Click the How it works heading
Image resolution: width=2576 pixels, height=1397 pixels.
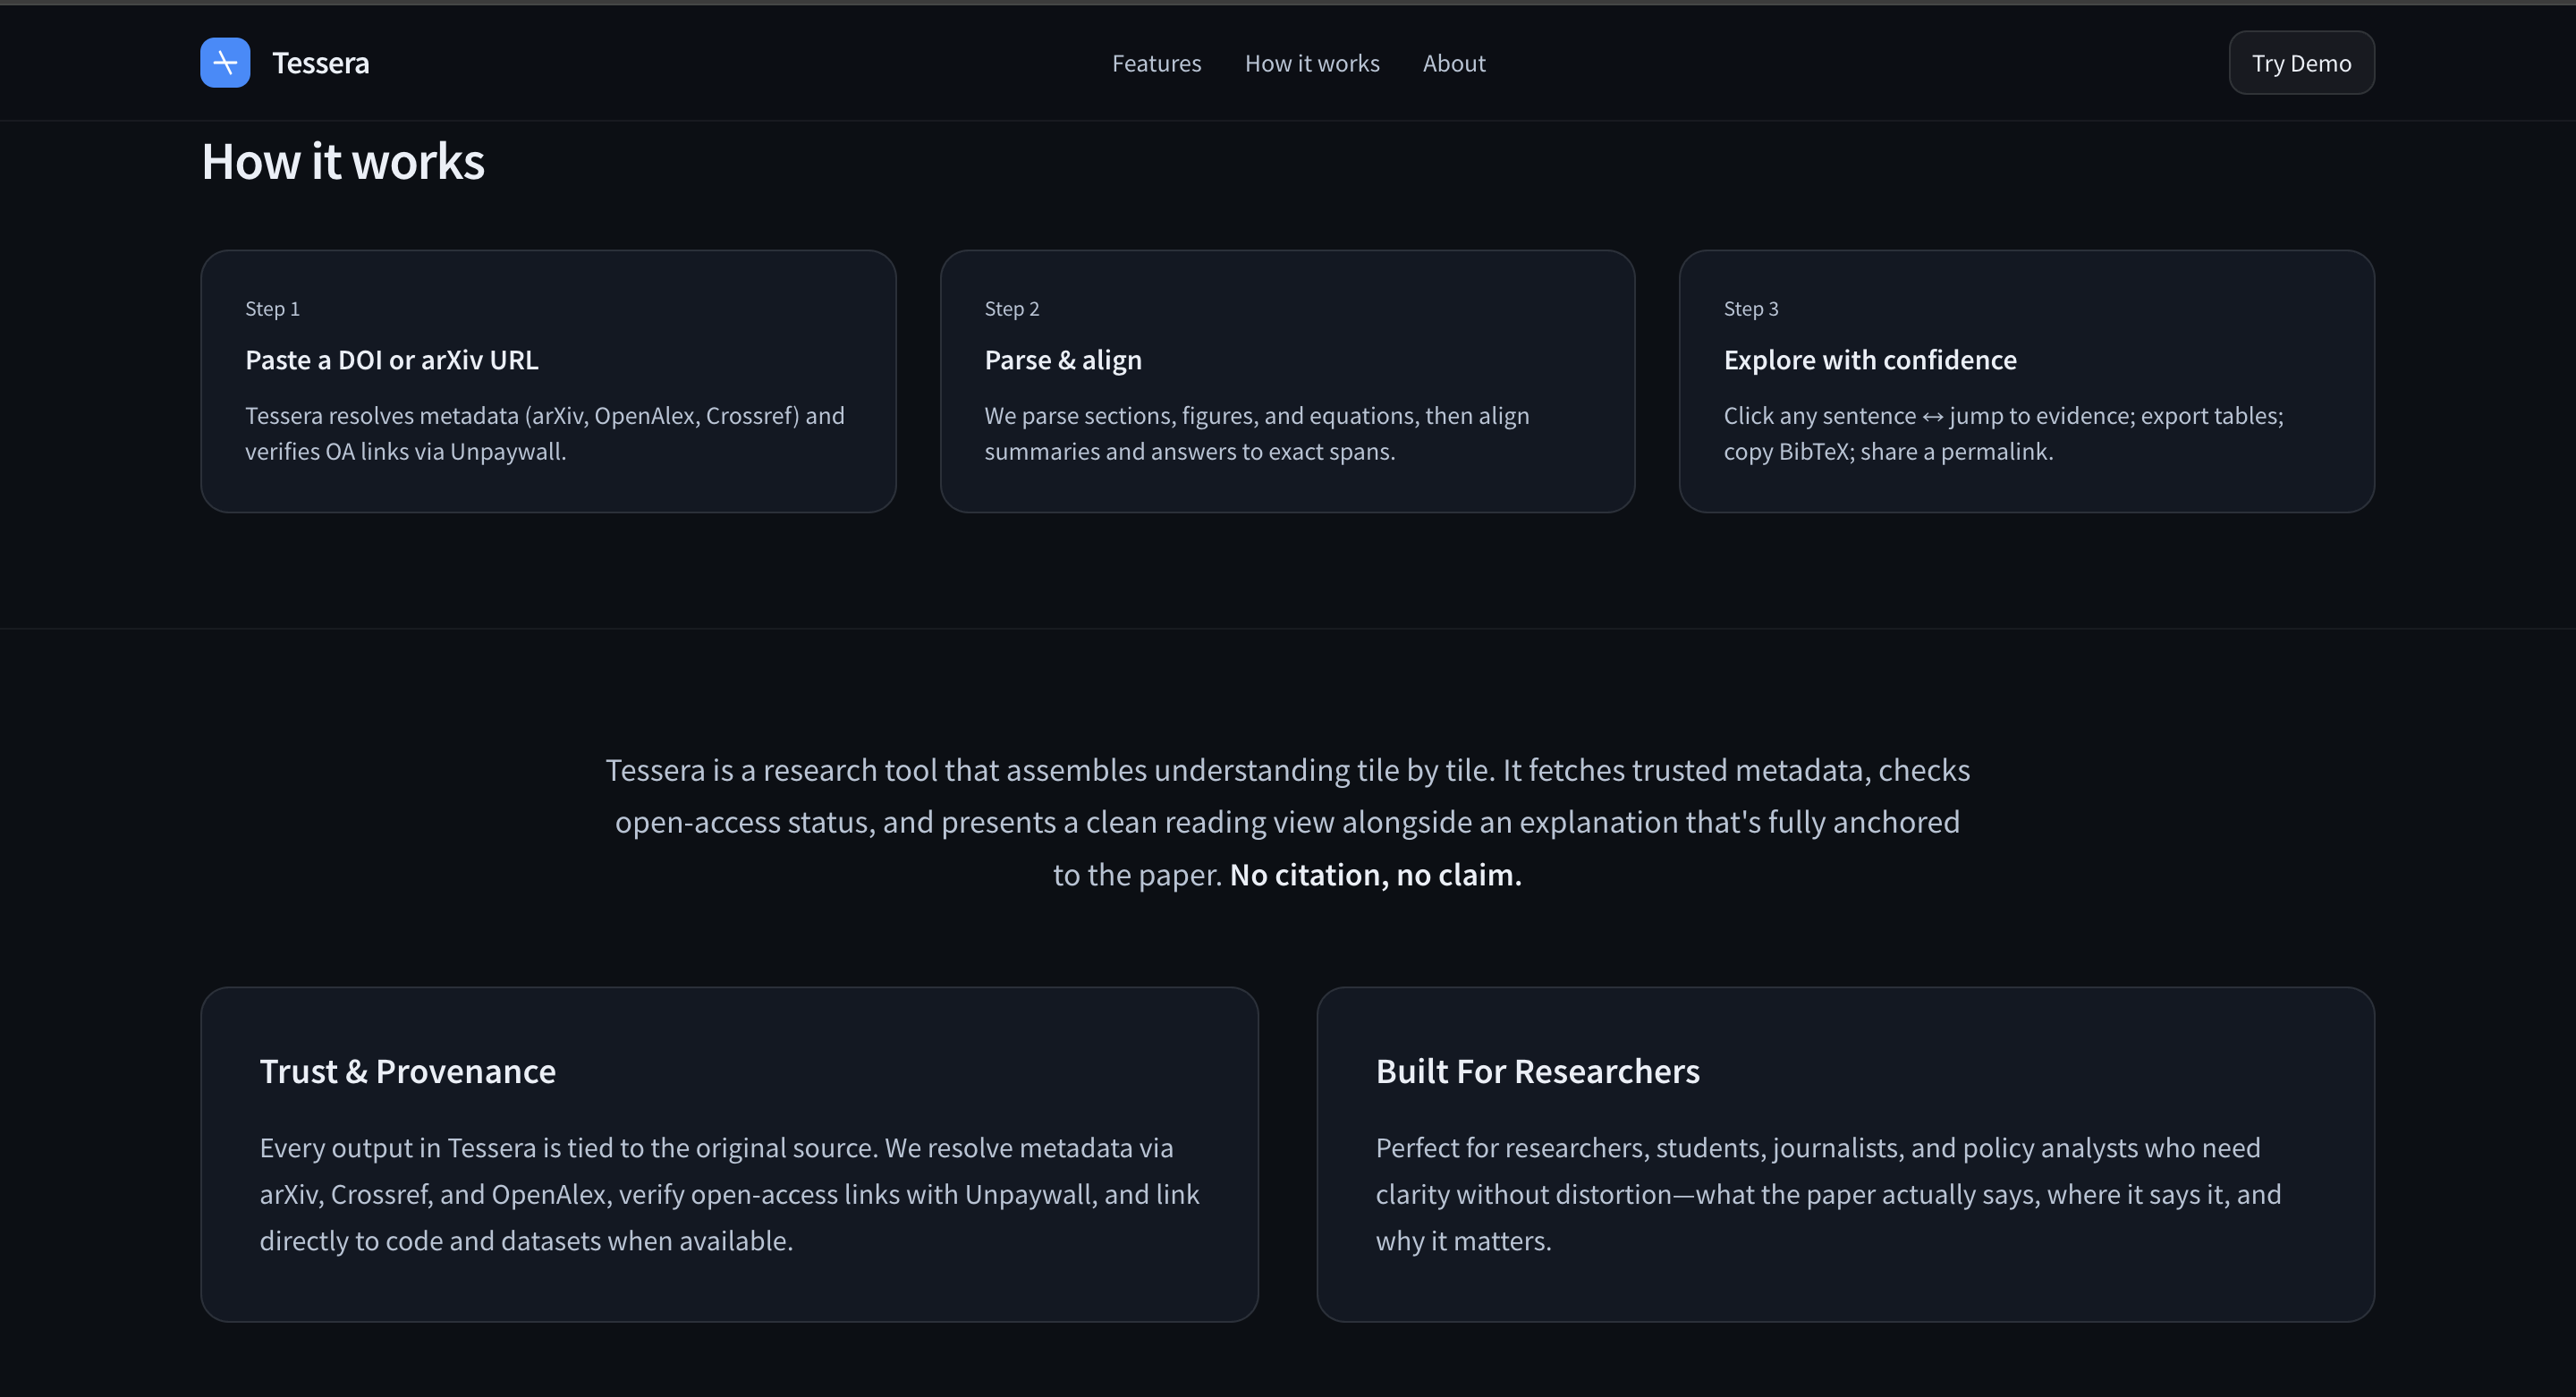pos(343,161)
